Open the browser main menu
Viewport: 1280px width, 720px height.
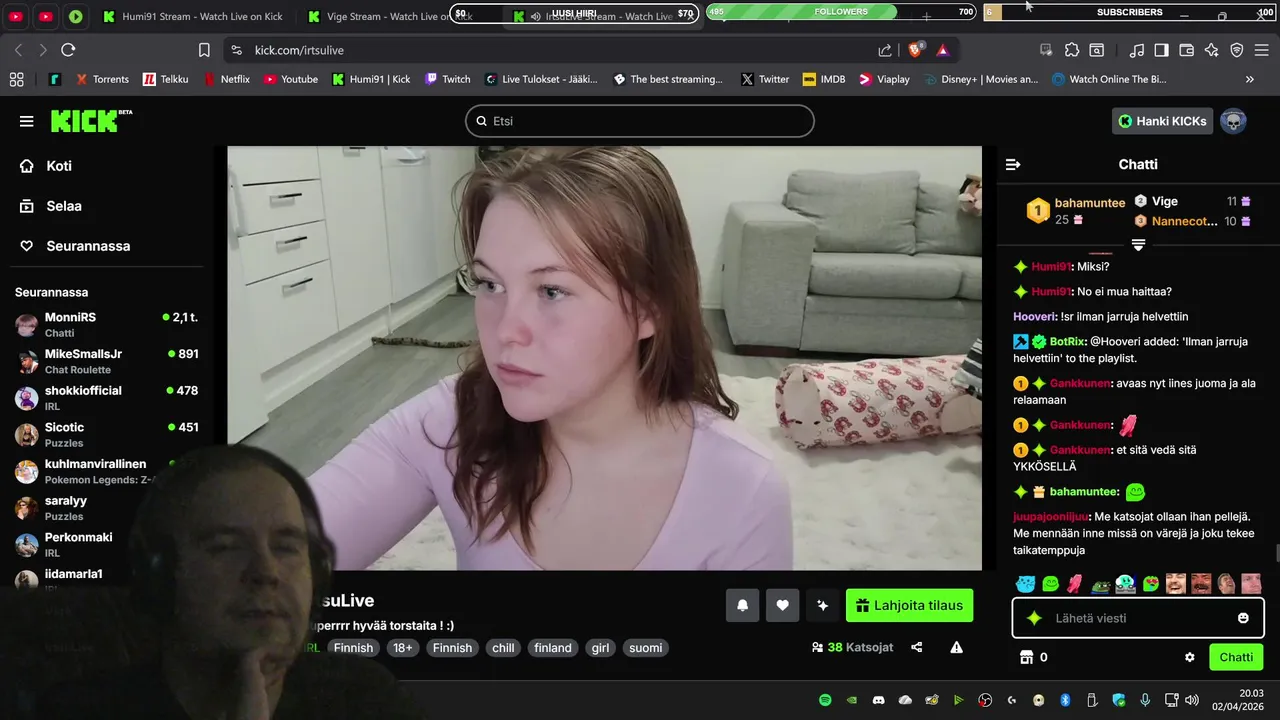point(1262,50)
